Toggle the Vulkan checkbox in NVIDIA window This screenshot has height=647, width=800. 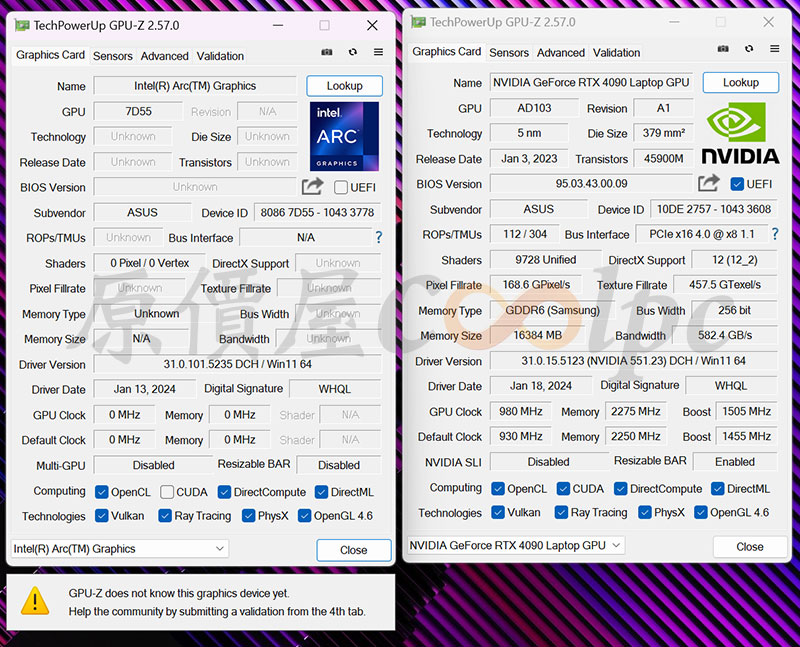[498, 512]
